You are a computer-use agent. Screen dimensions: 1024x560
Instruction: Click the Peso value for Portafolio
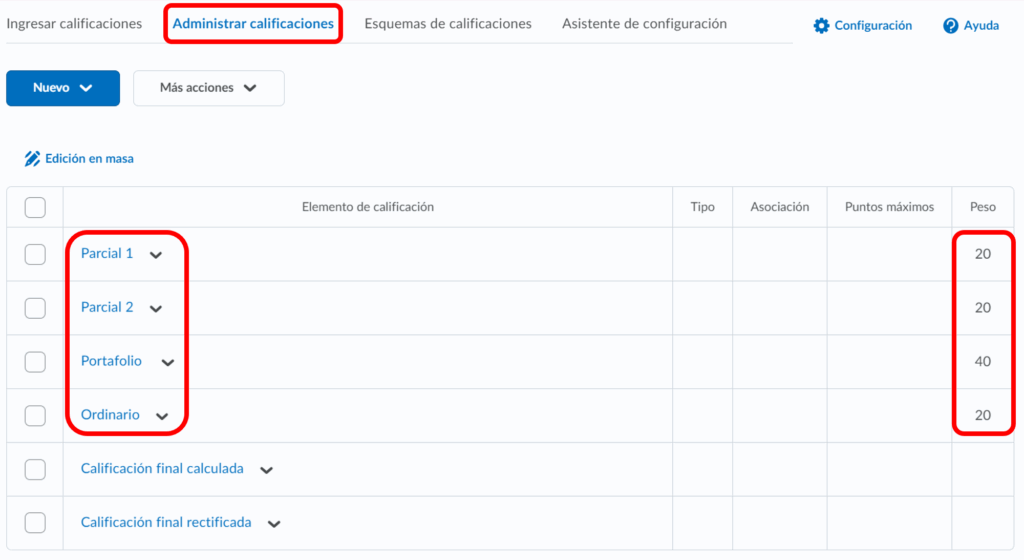tap(982, 362)
